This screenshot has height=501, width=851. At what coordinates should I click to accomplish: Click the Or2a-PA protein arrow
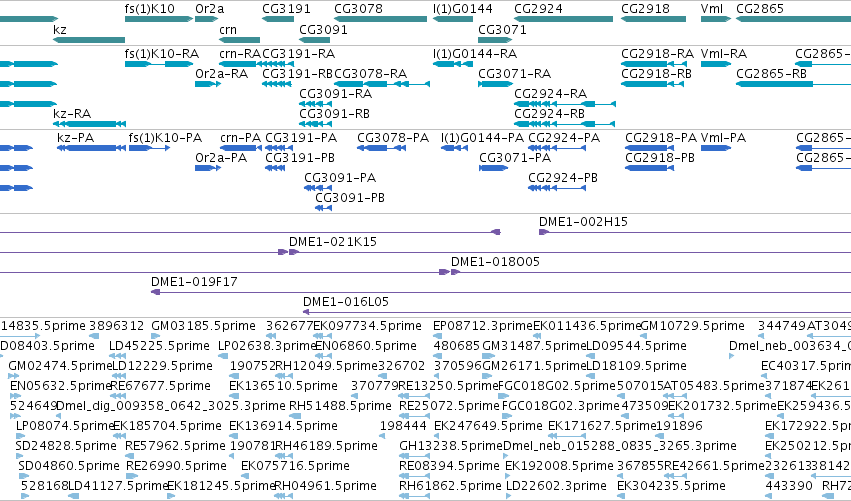click(208, 168)
